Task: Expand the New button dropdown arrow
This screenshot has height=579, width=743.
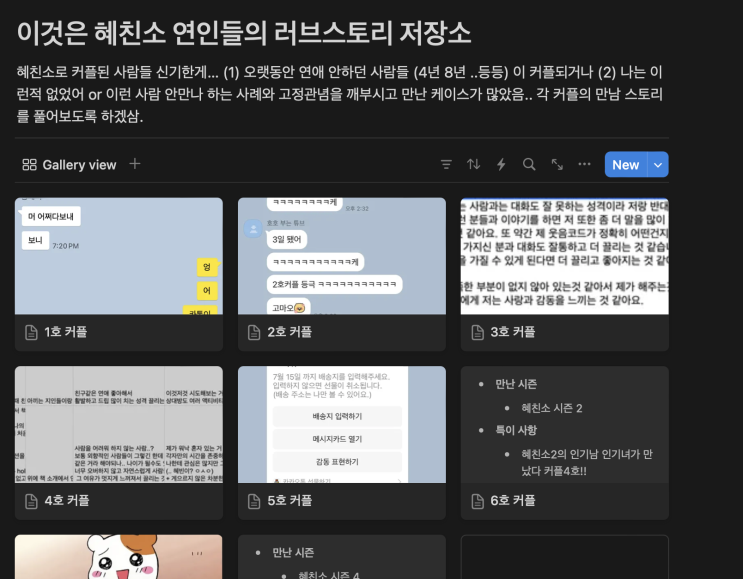Action: (658, 164)
